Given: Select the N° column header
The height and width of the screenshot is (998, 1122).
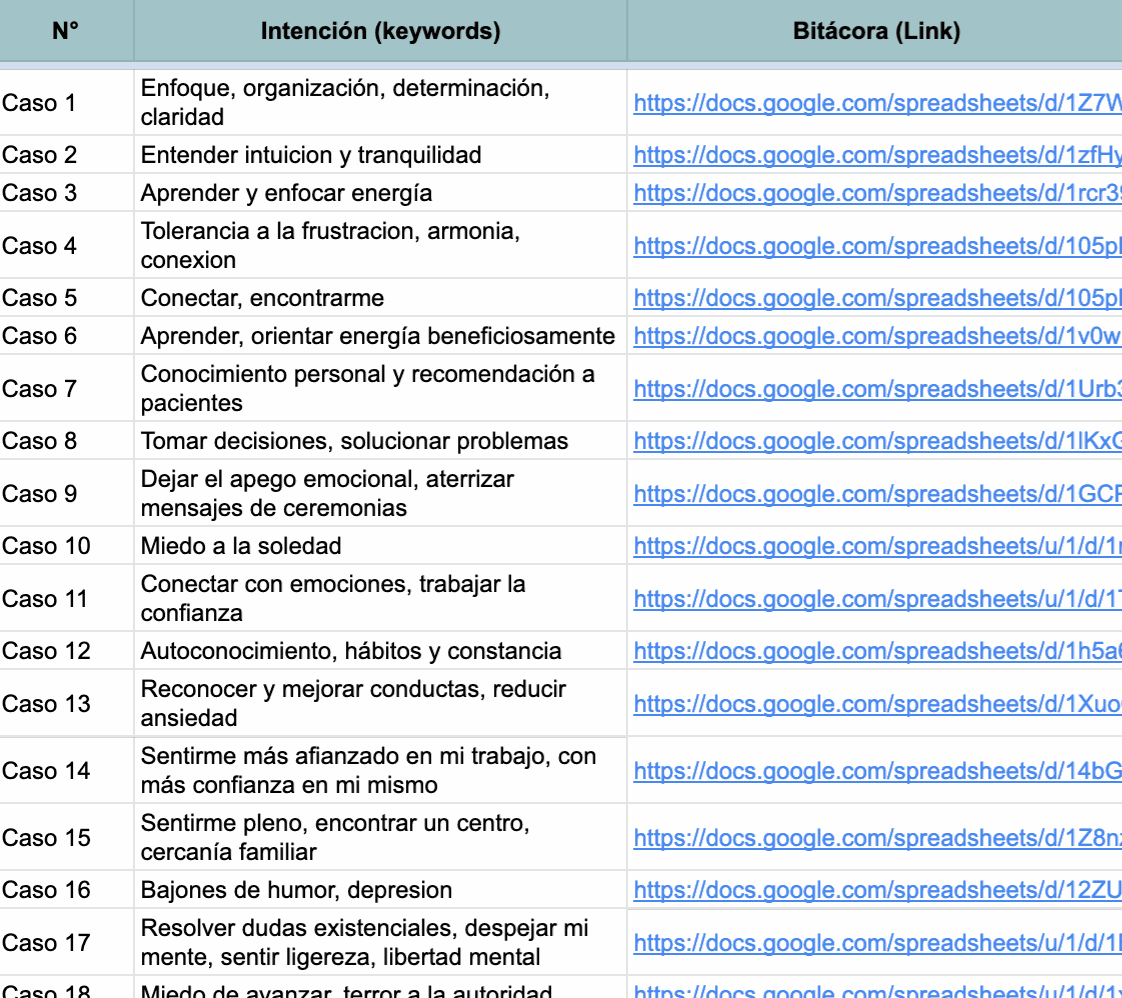Looking at the screenshot, I should [x=66, y=31].
